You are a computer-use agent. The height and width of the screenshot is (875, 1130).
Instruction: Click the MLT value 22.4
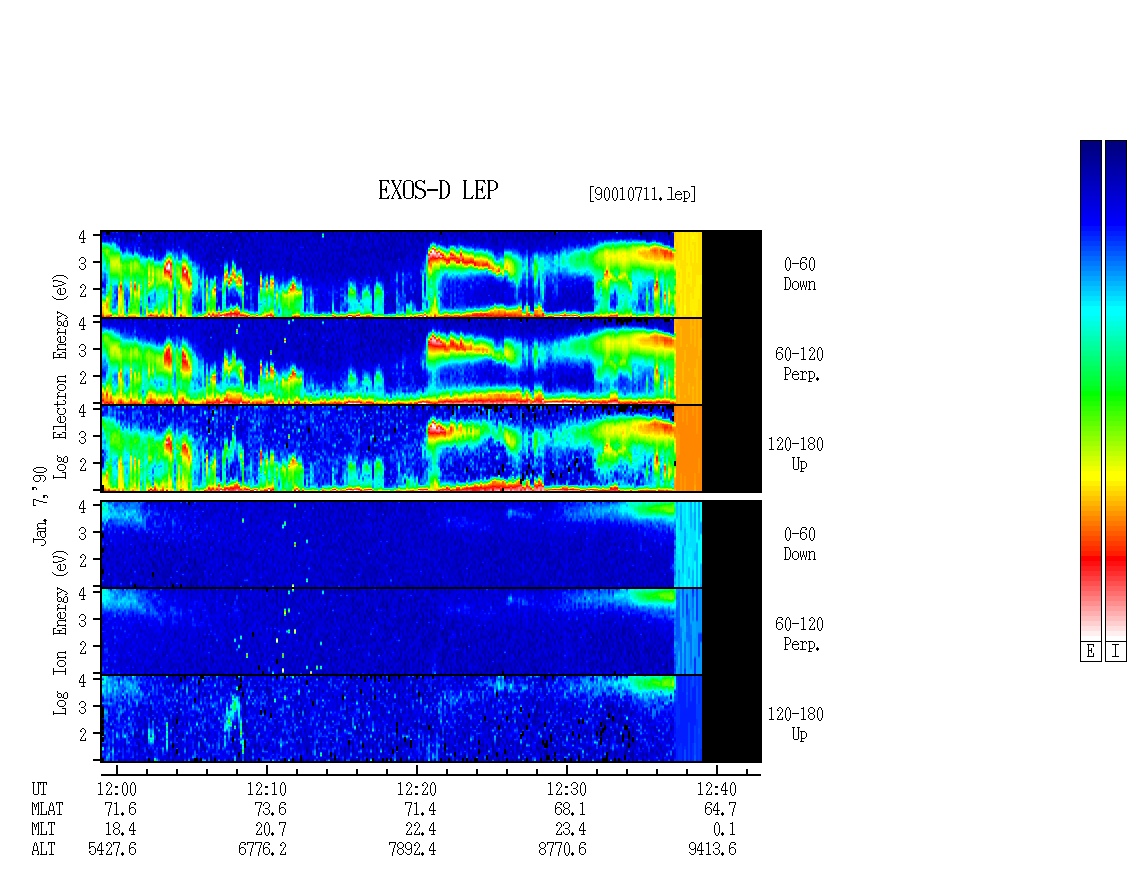tap(420, 830)
